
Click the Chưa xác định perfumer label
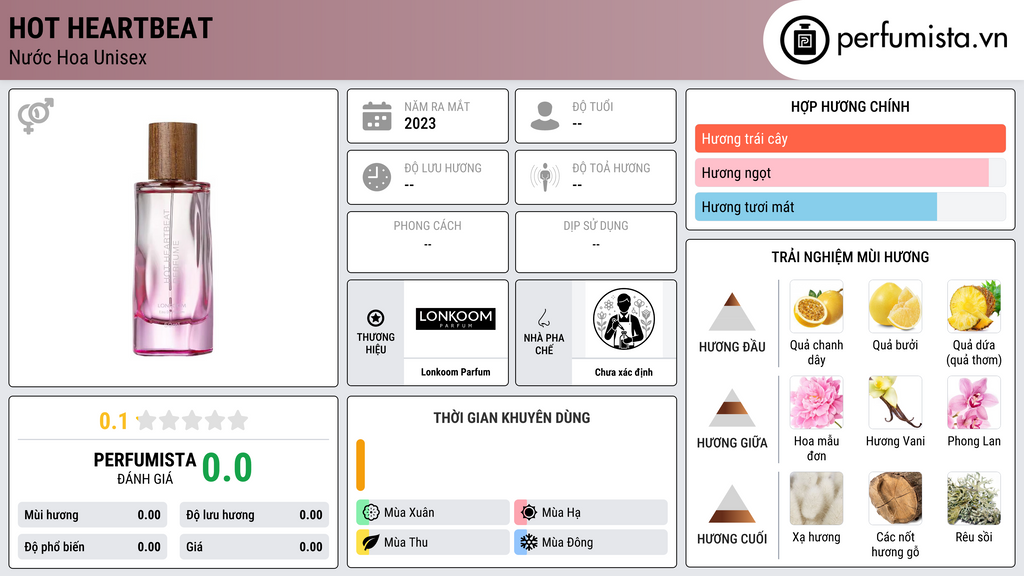click(624, 372)
